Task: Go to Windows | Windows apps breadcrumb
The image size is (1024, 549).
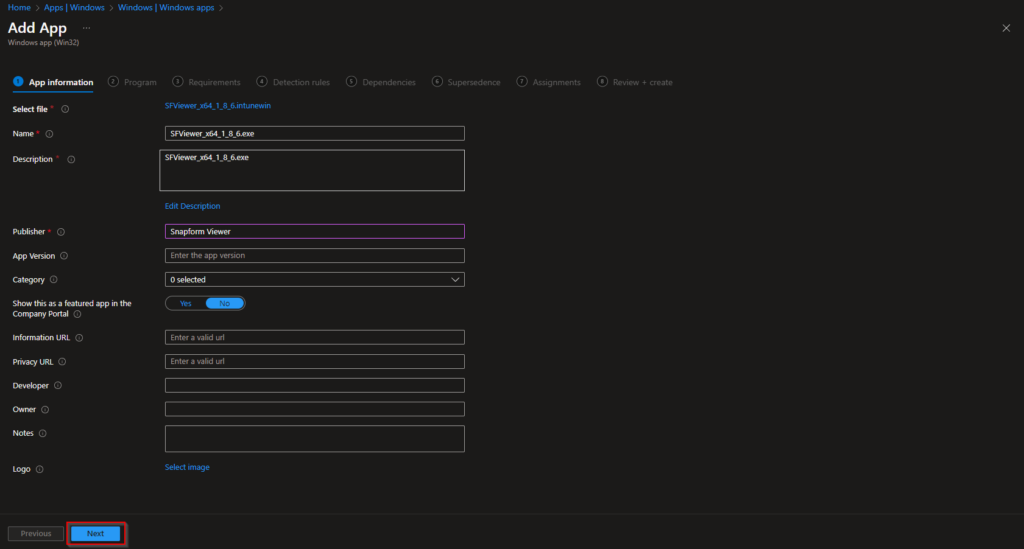Action: point(166,8)
